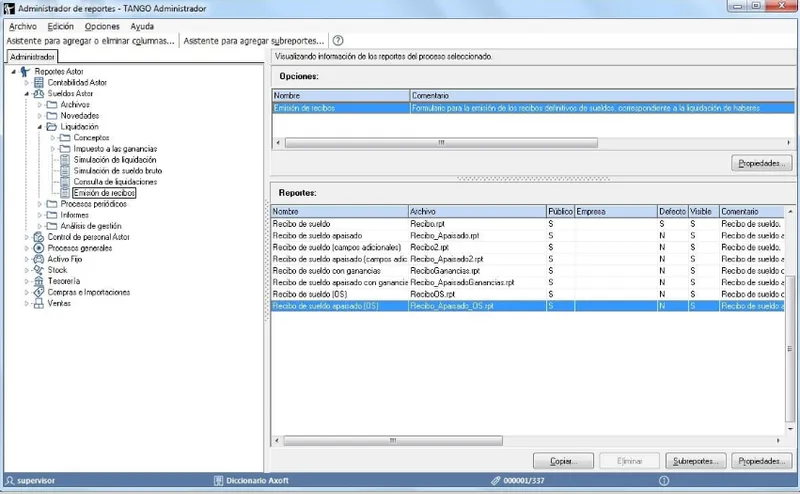Image resolution: width=800 pixels, height=494 pixels.
Task: Click the Tesorería bank icon
Action: pos(39,281)
